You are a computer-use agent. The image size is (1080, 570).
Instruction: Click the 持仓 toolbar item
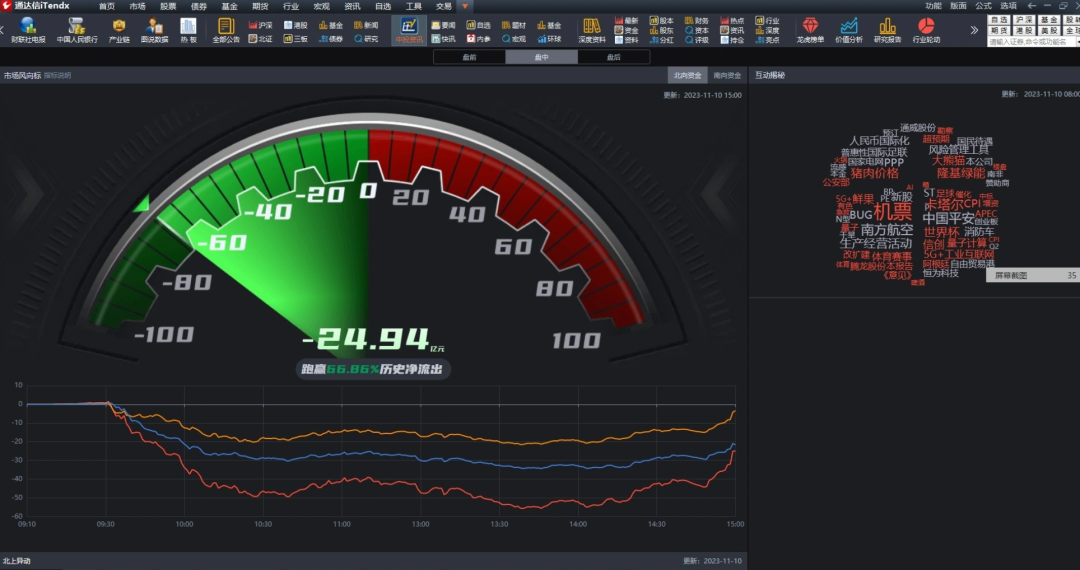[731, 40]
